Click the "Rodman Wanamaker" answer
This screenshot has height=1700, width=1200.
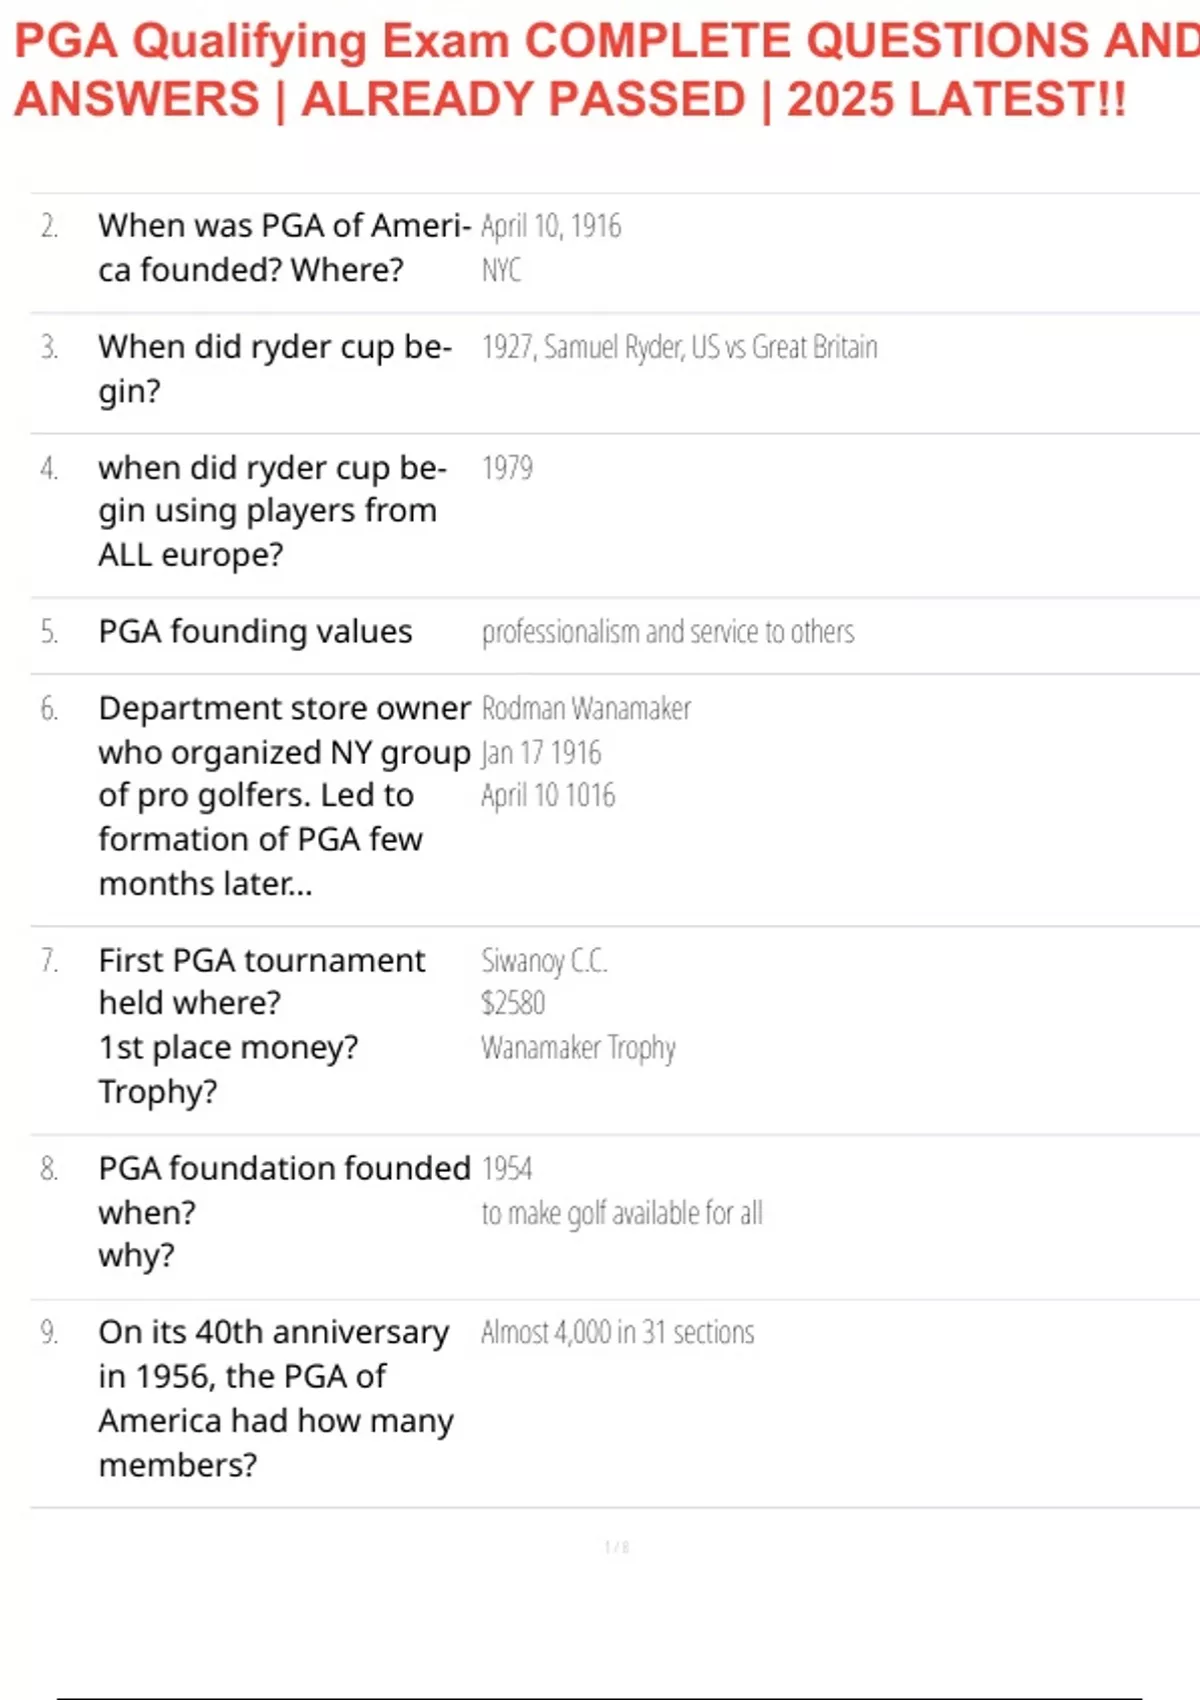click(586, 709)
